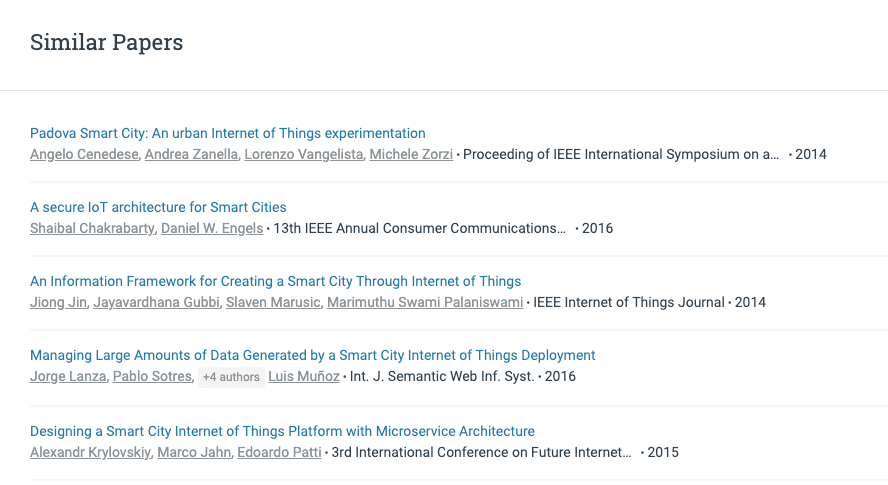This screenshot has height=485, width=888.
Task: Open author Angelo Cenedese's profile
Action: (84, 154)
